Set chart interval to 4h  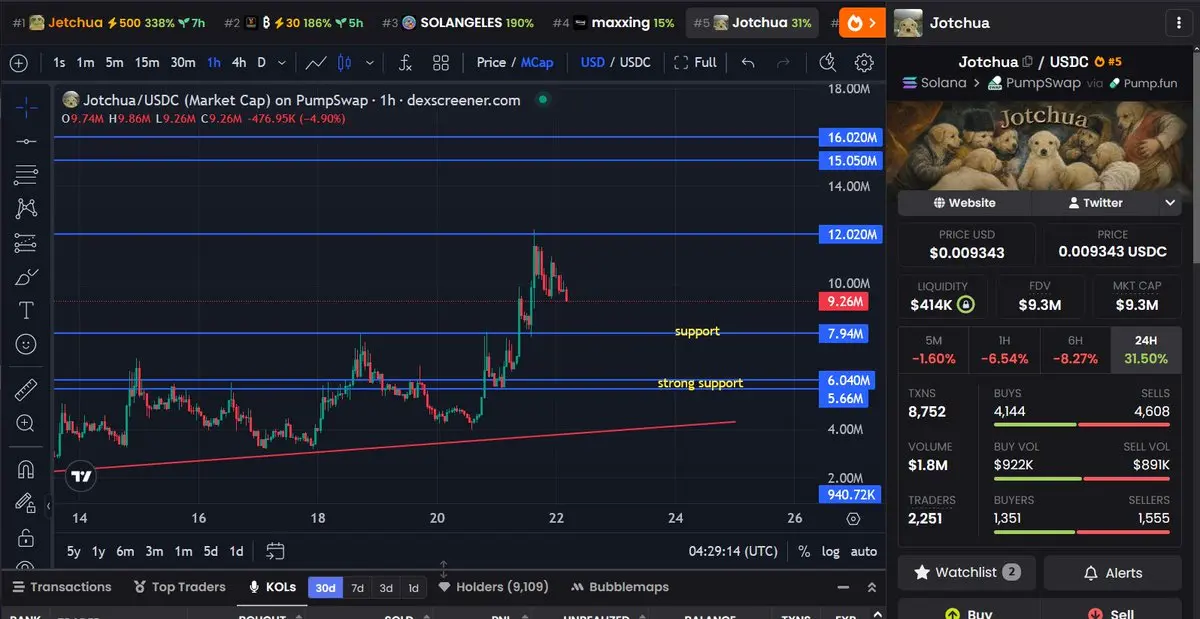coord(239,62)
